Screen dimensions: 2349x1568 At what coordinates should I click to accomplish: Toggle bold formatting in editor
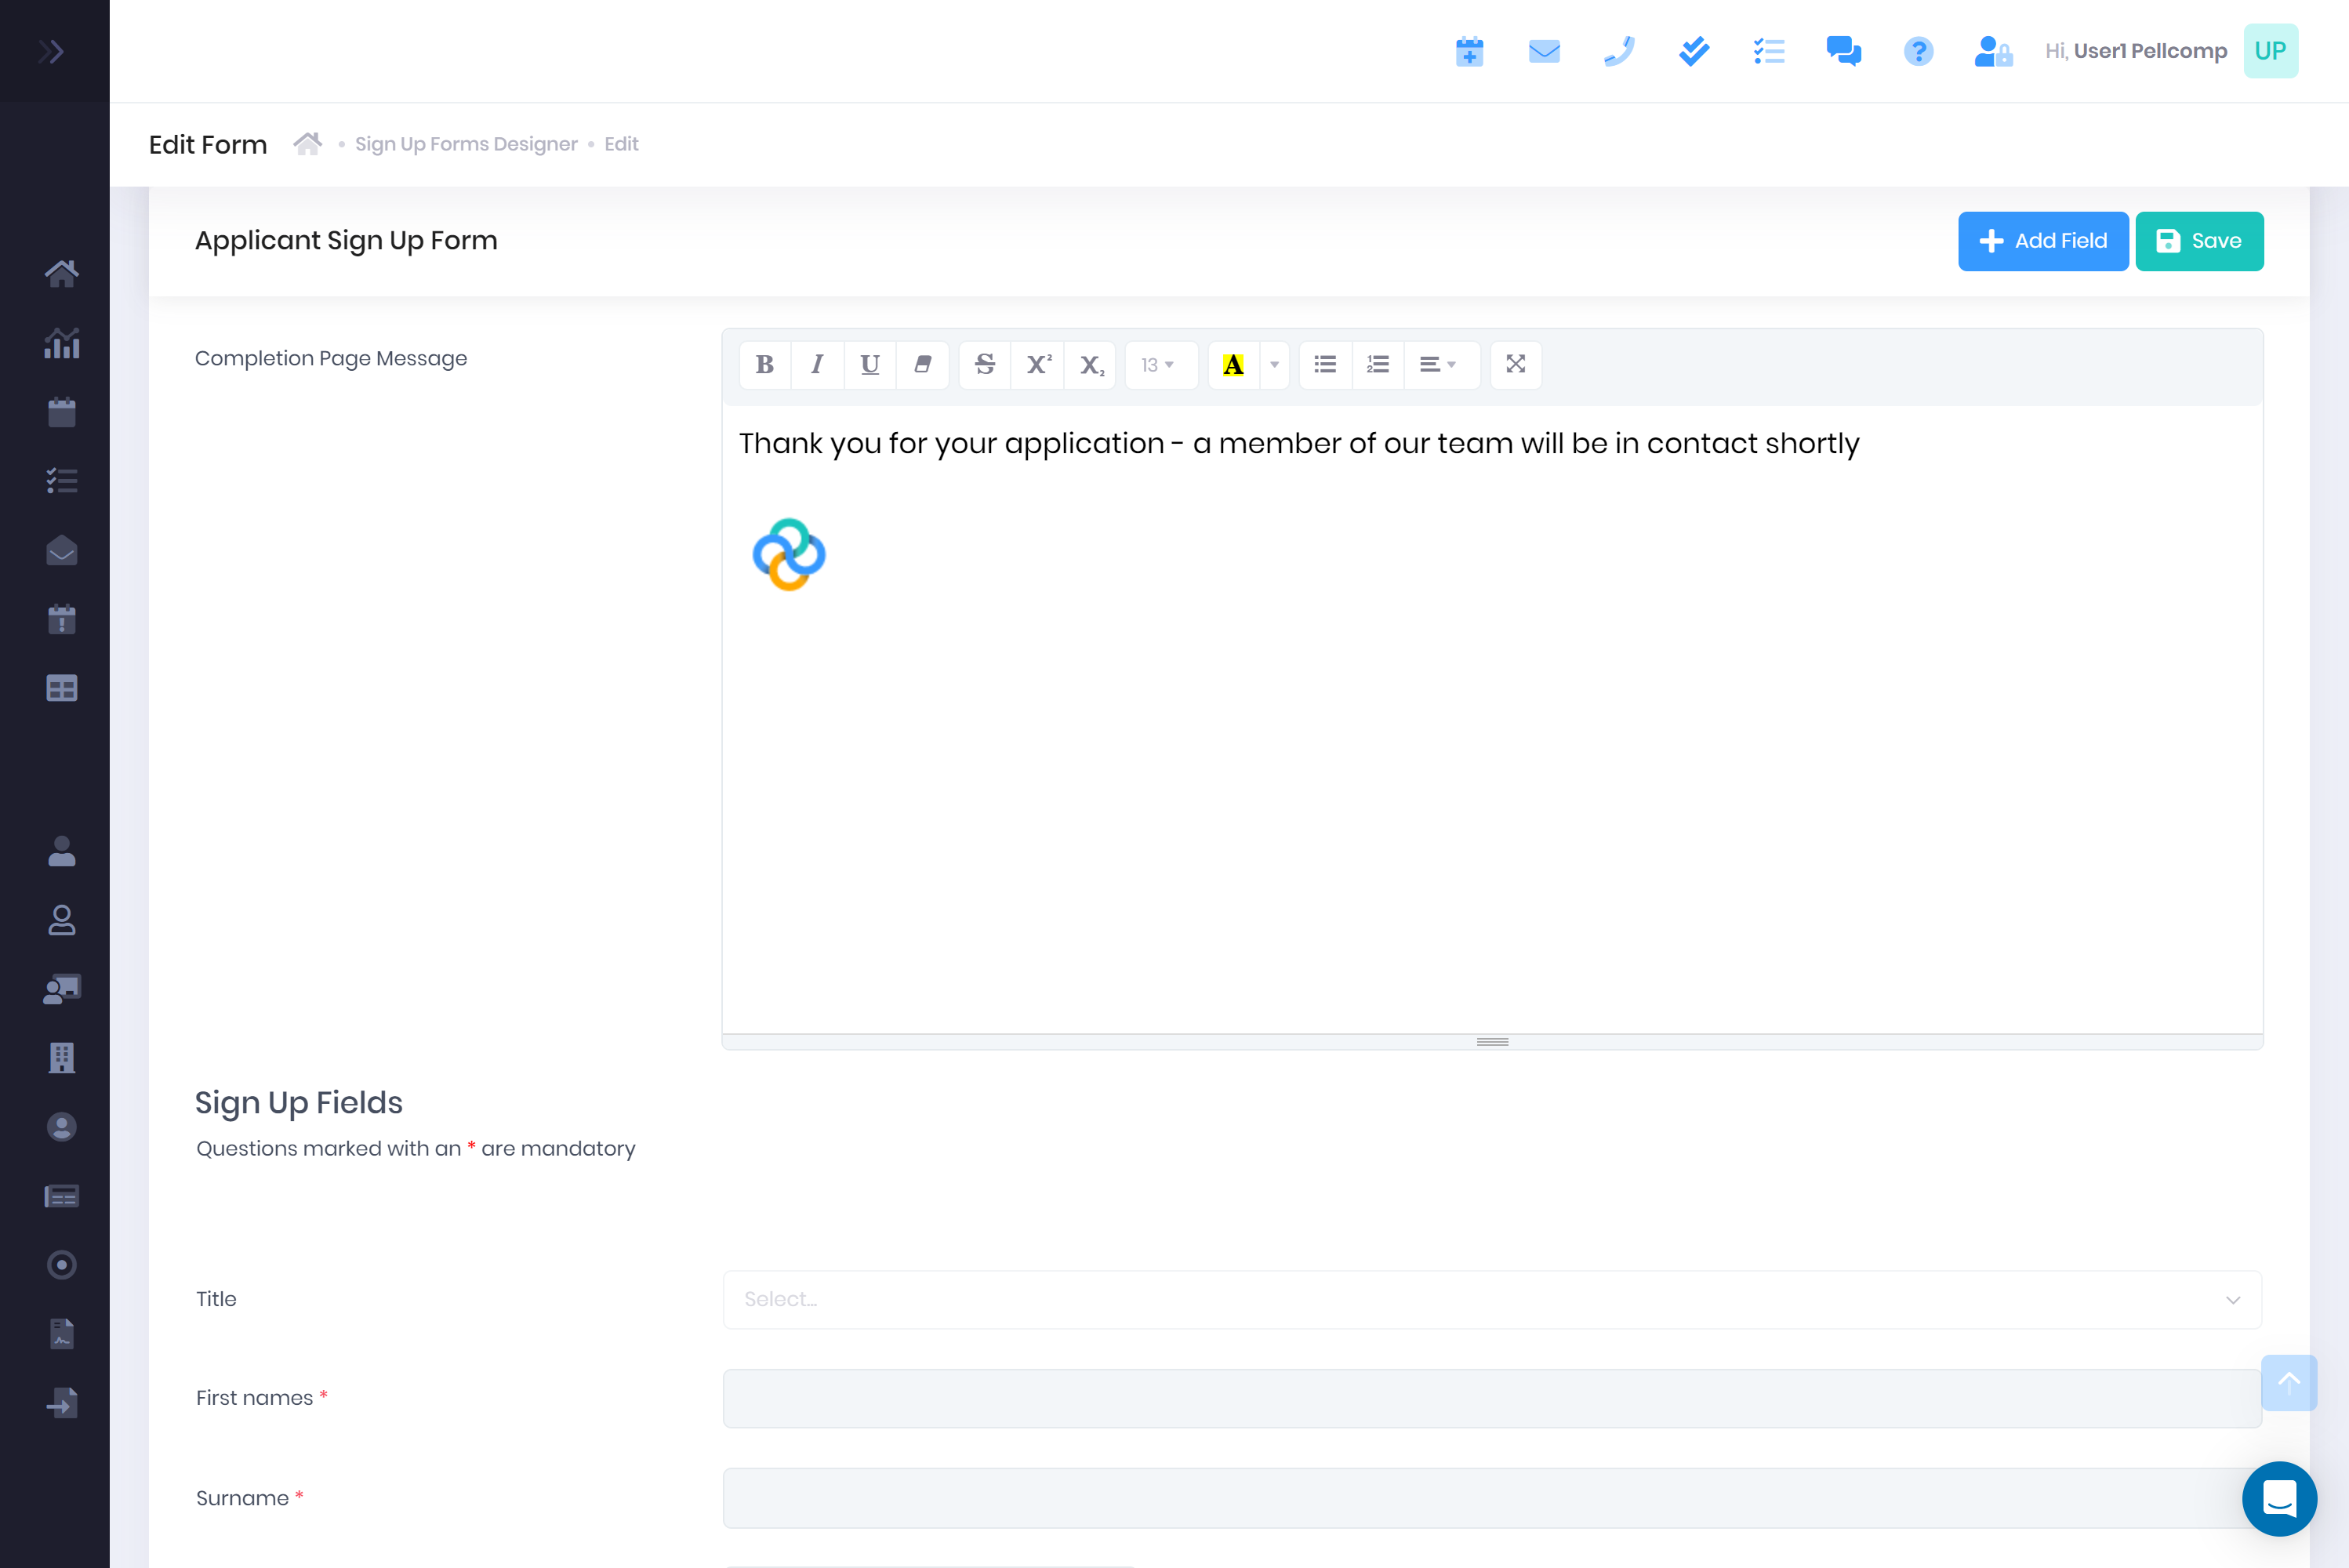click(765, 364)
